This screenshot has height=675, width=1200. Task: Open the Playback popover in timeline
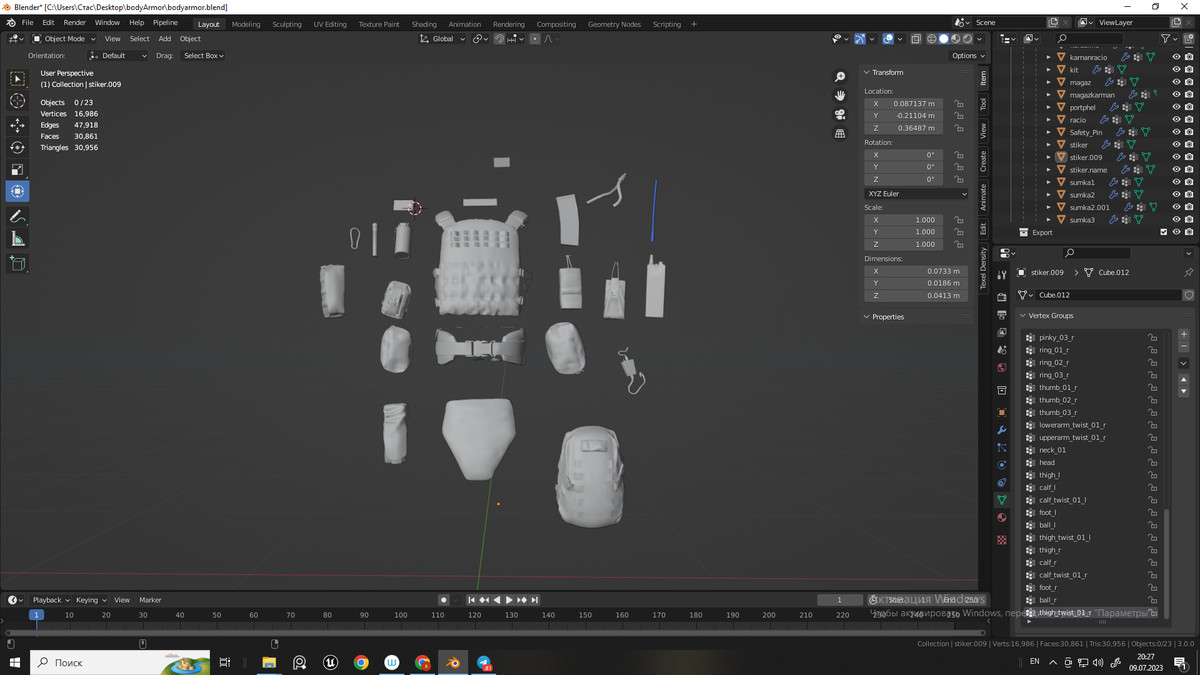(50, 600)
